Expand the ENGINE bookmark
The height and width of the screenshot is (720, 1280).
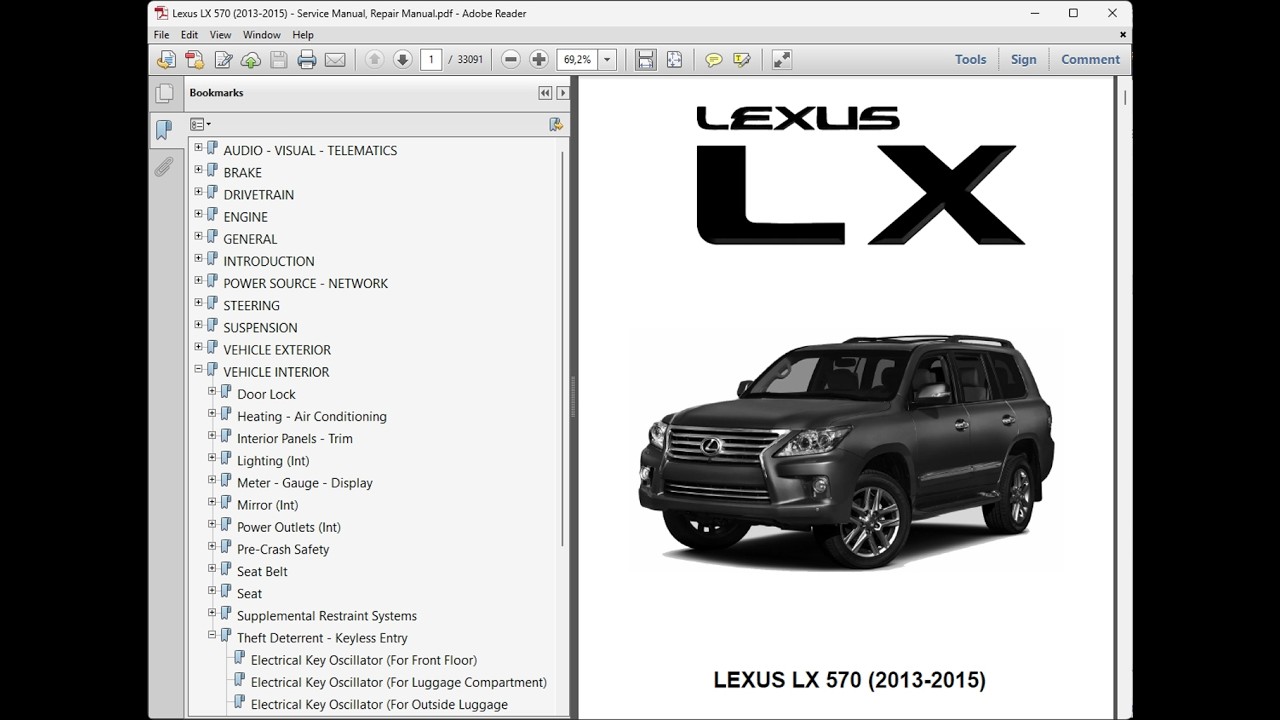pos(198,214)
